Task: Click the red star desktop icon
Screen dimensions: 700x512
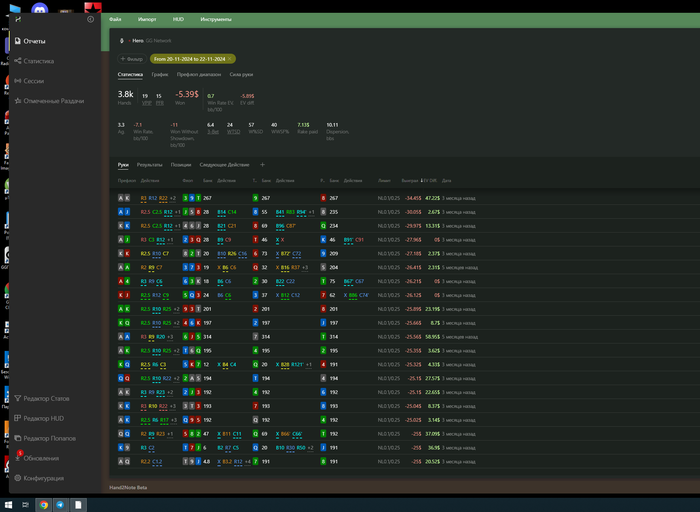Action: coord(93,8)
